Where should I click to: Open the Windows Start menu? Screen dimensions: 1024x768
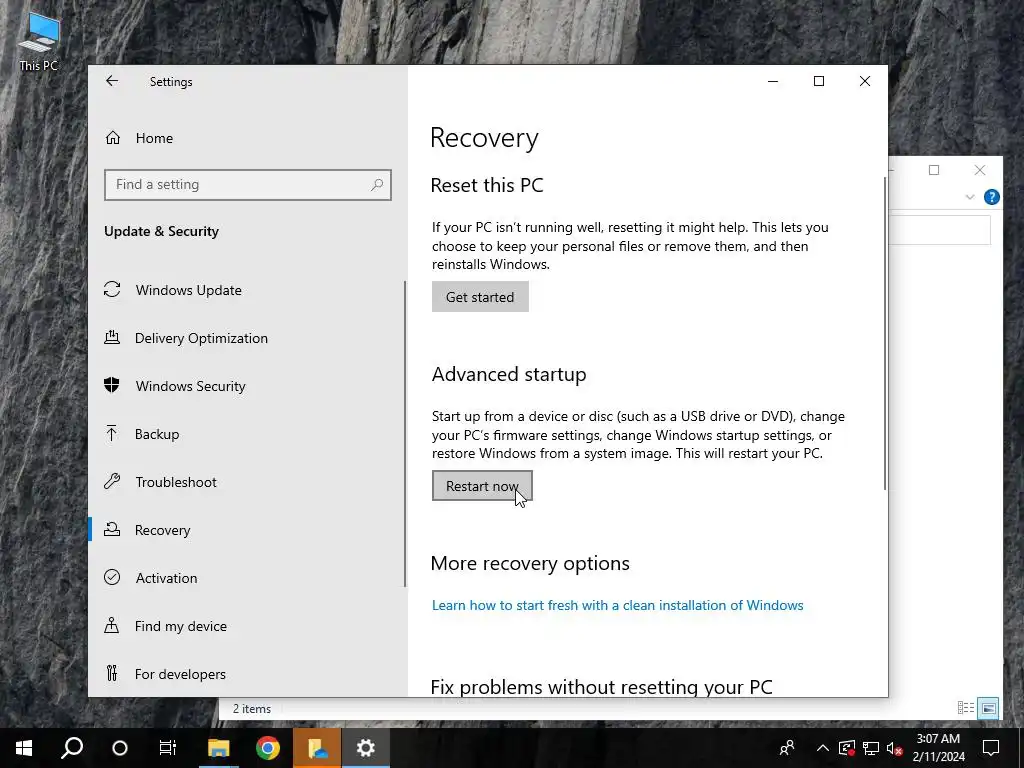(24, 748)
